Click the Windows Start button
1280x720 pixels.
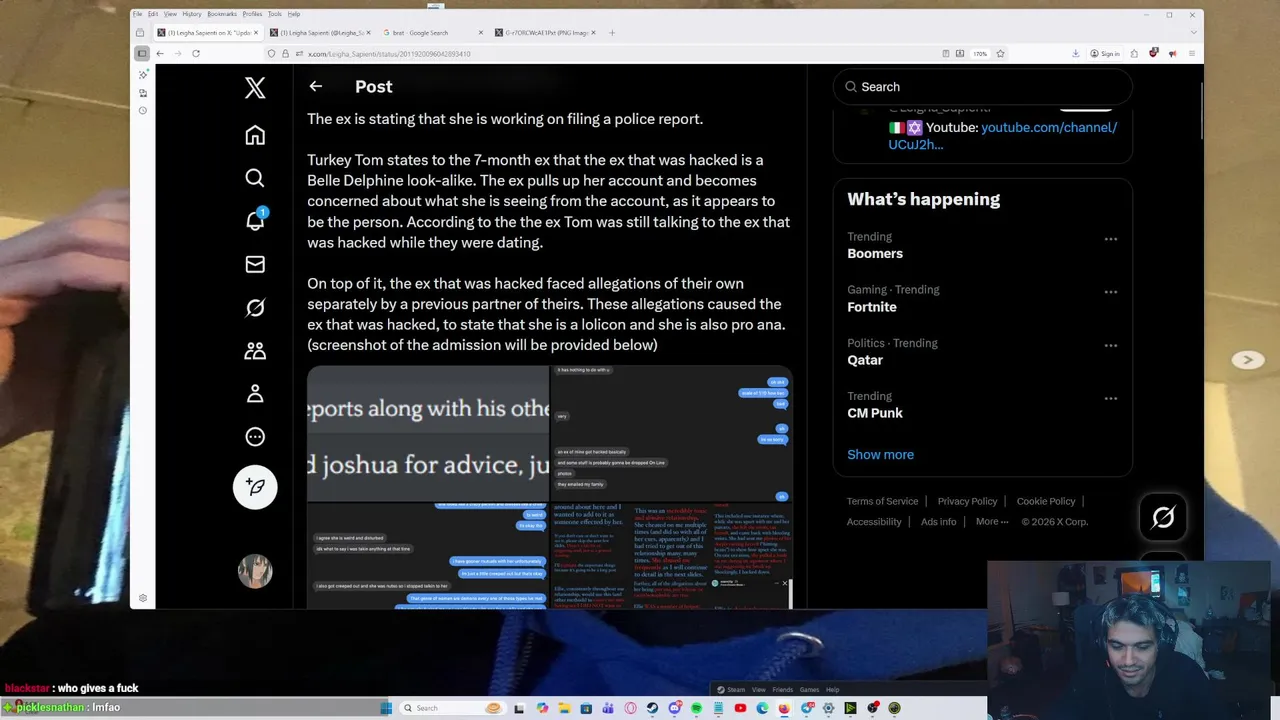point(386,708)
